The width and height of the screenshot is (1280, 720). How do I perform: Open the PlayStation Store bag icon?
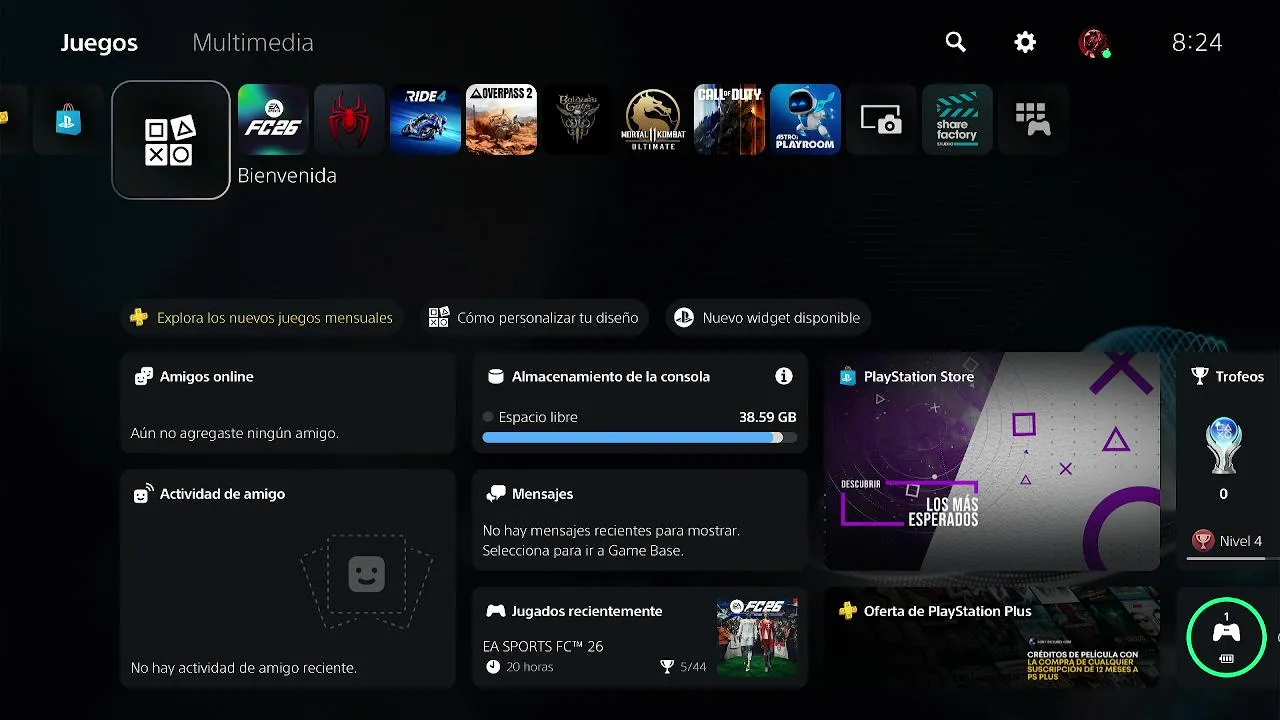[x=69, y=120]
